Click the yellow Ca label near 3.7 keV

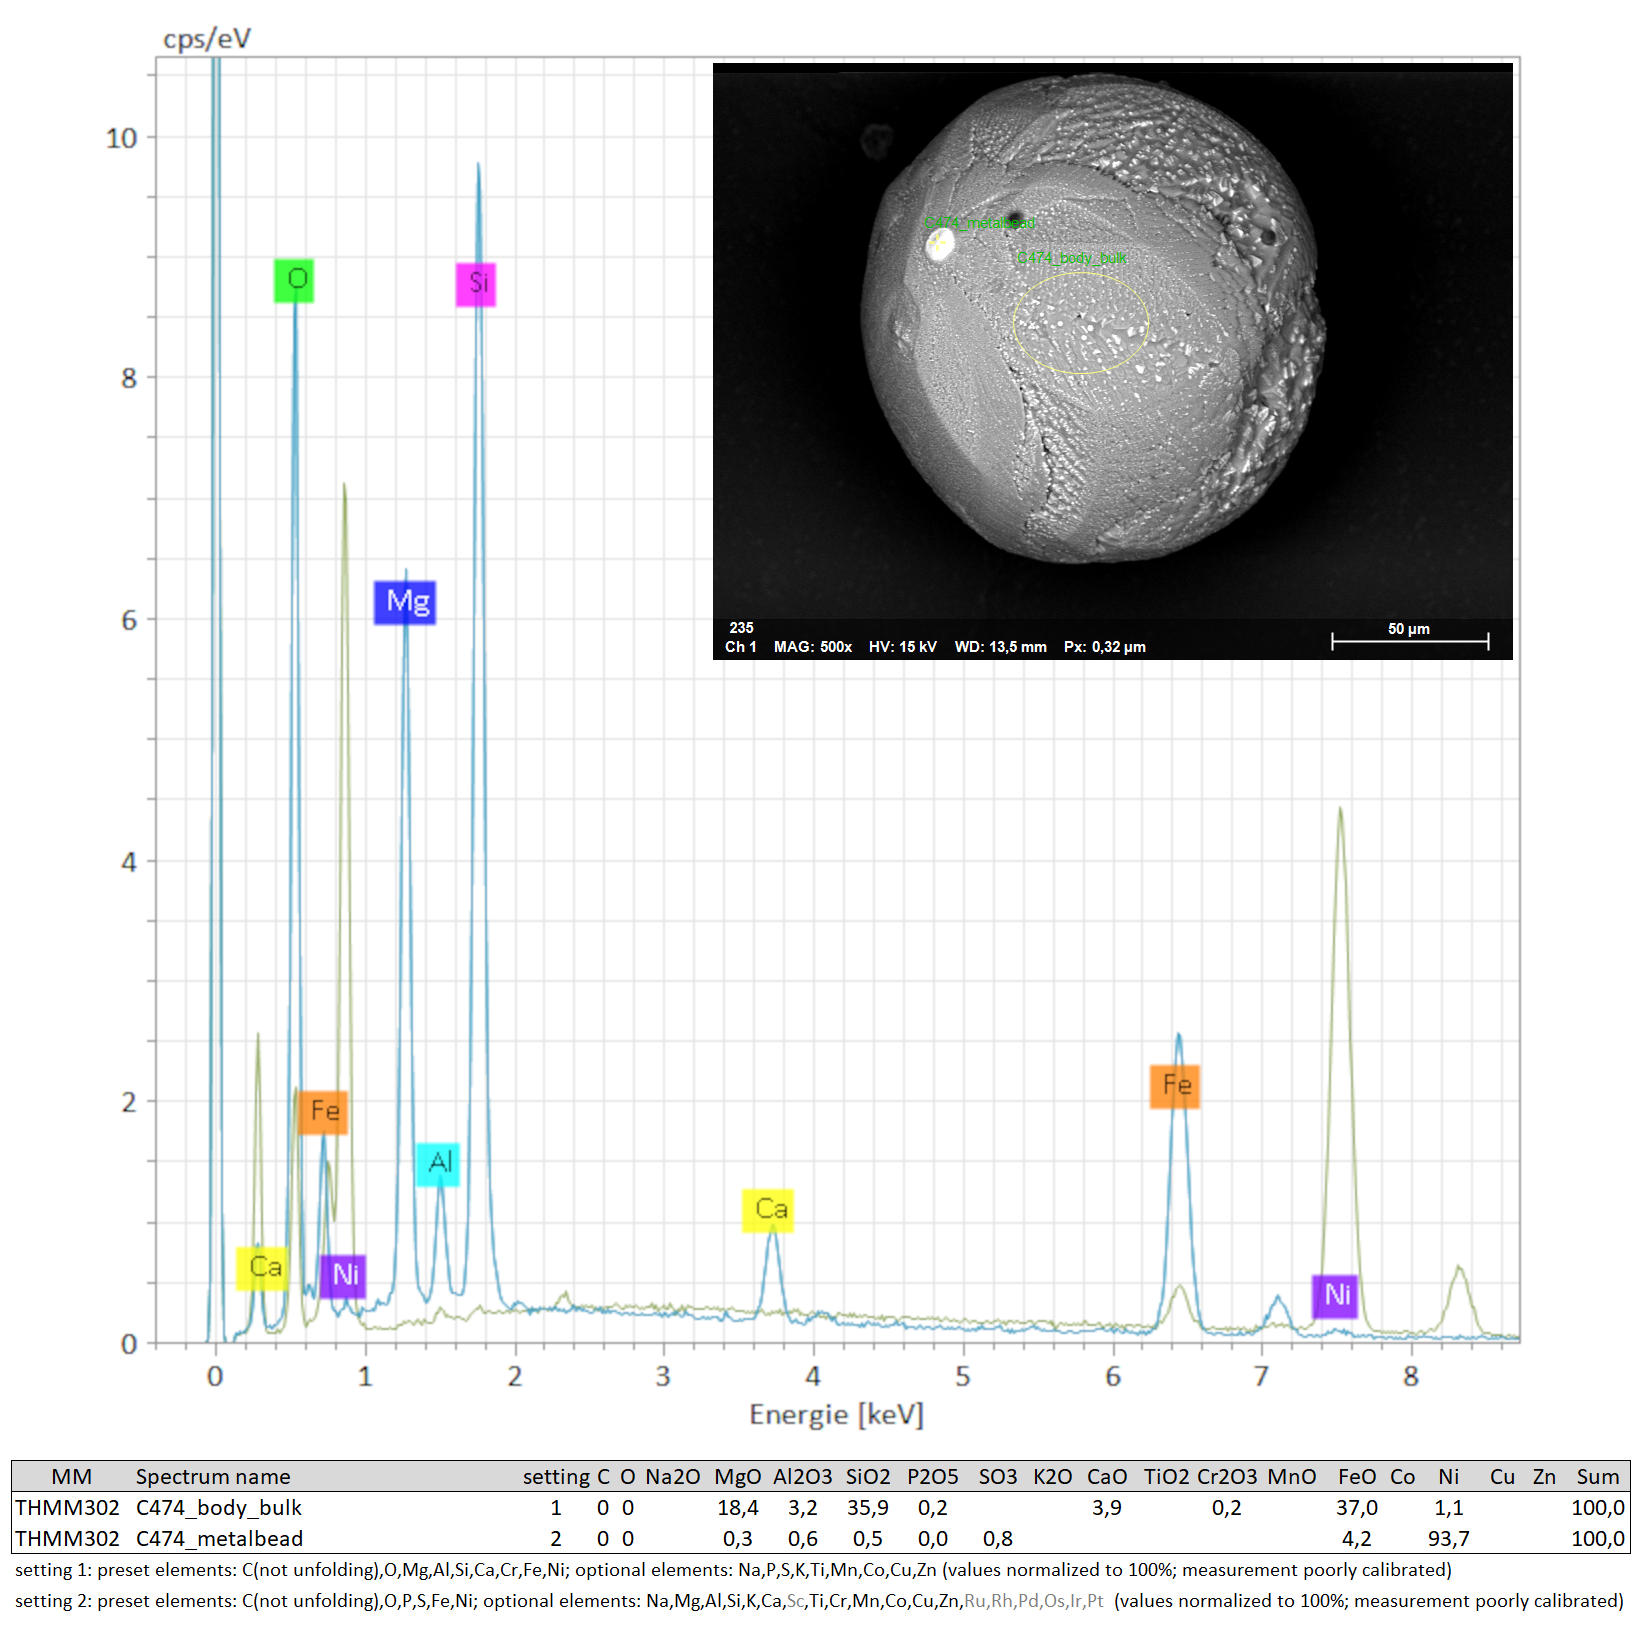tap(768, 1210)
